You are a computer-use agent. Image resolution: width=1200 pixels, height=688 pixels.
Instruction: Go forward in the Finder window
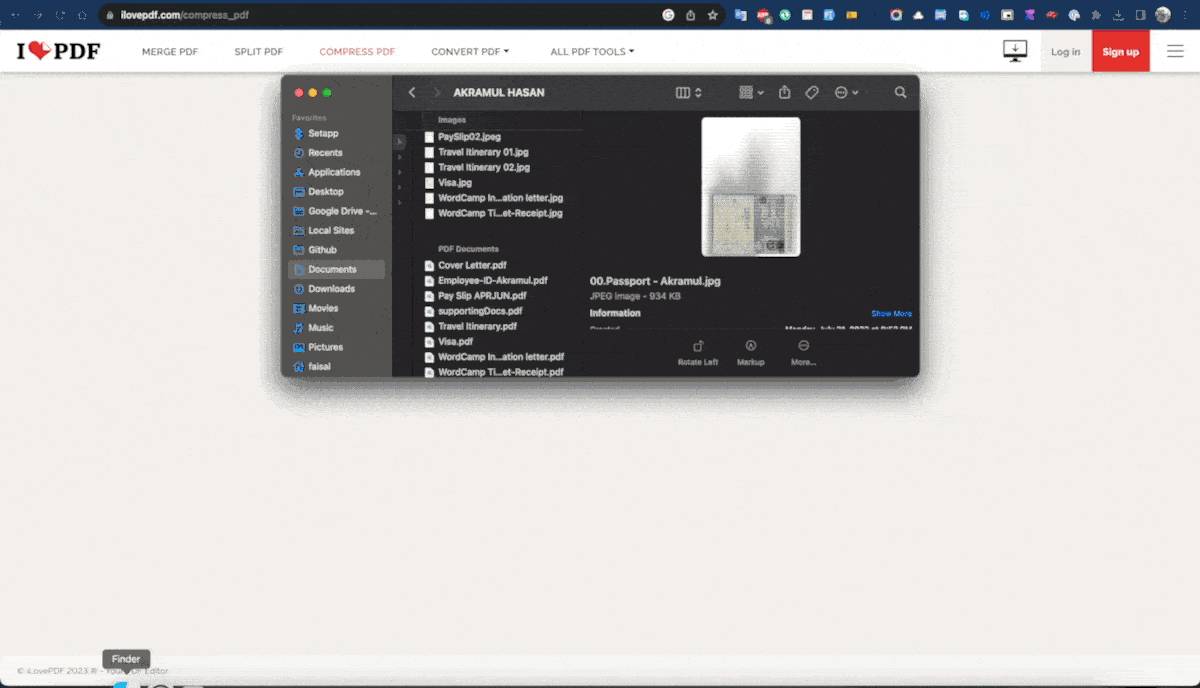(437, 93)
